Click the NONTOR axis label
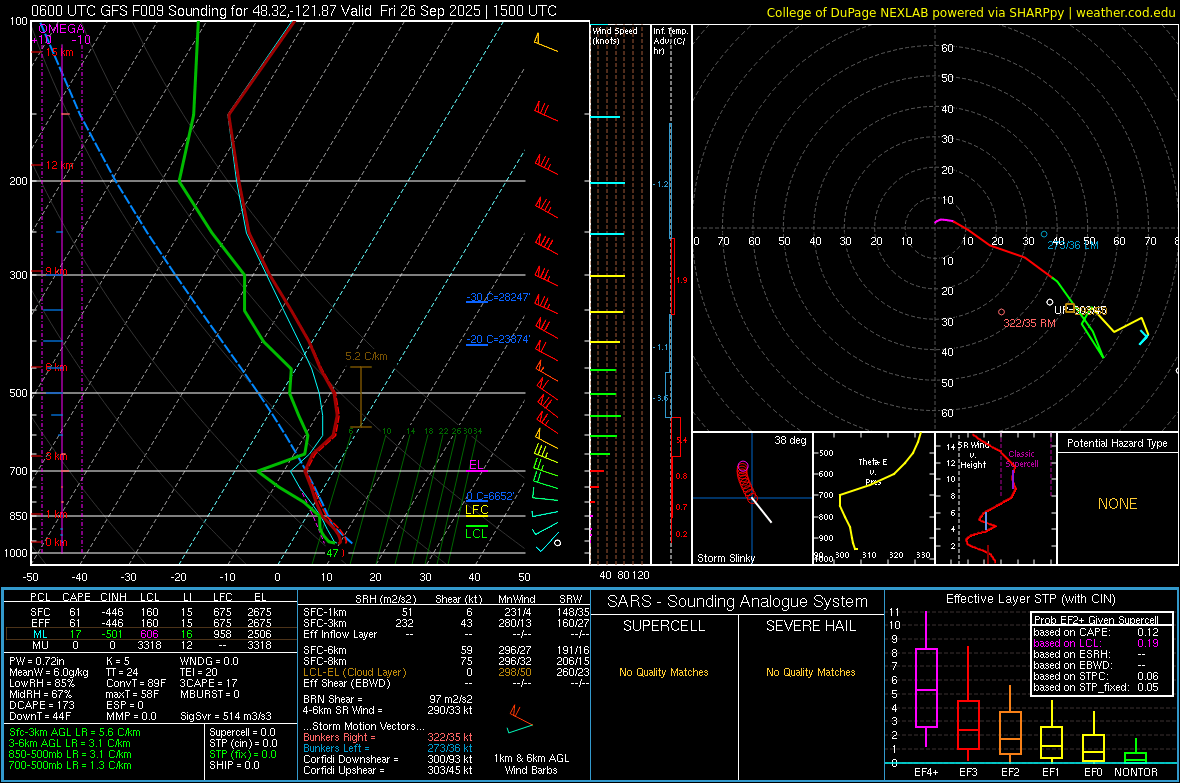This screenshot has height=783, width=1180. pos(1136,772)
